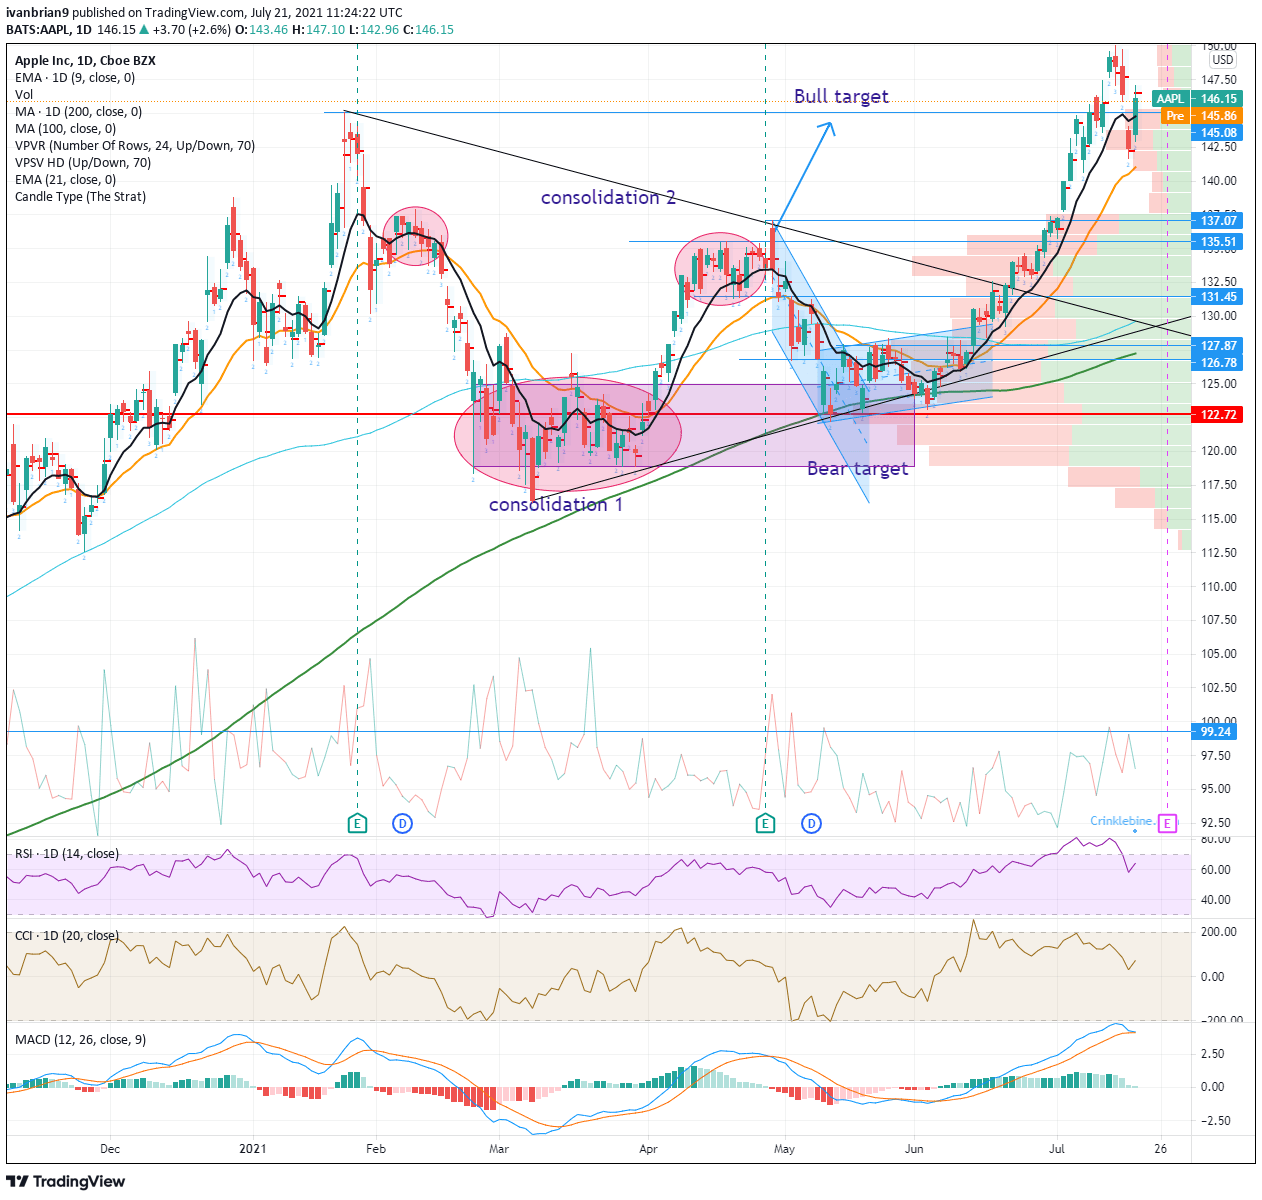Click the CCI 200.00 scale value
The height and width of the screenshot is (1200, 1262).
[x=1219, y=932]
